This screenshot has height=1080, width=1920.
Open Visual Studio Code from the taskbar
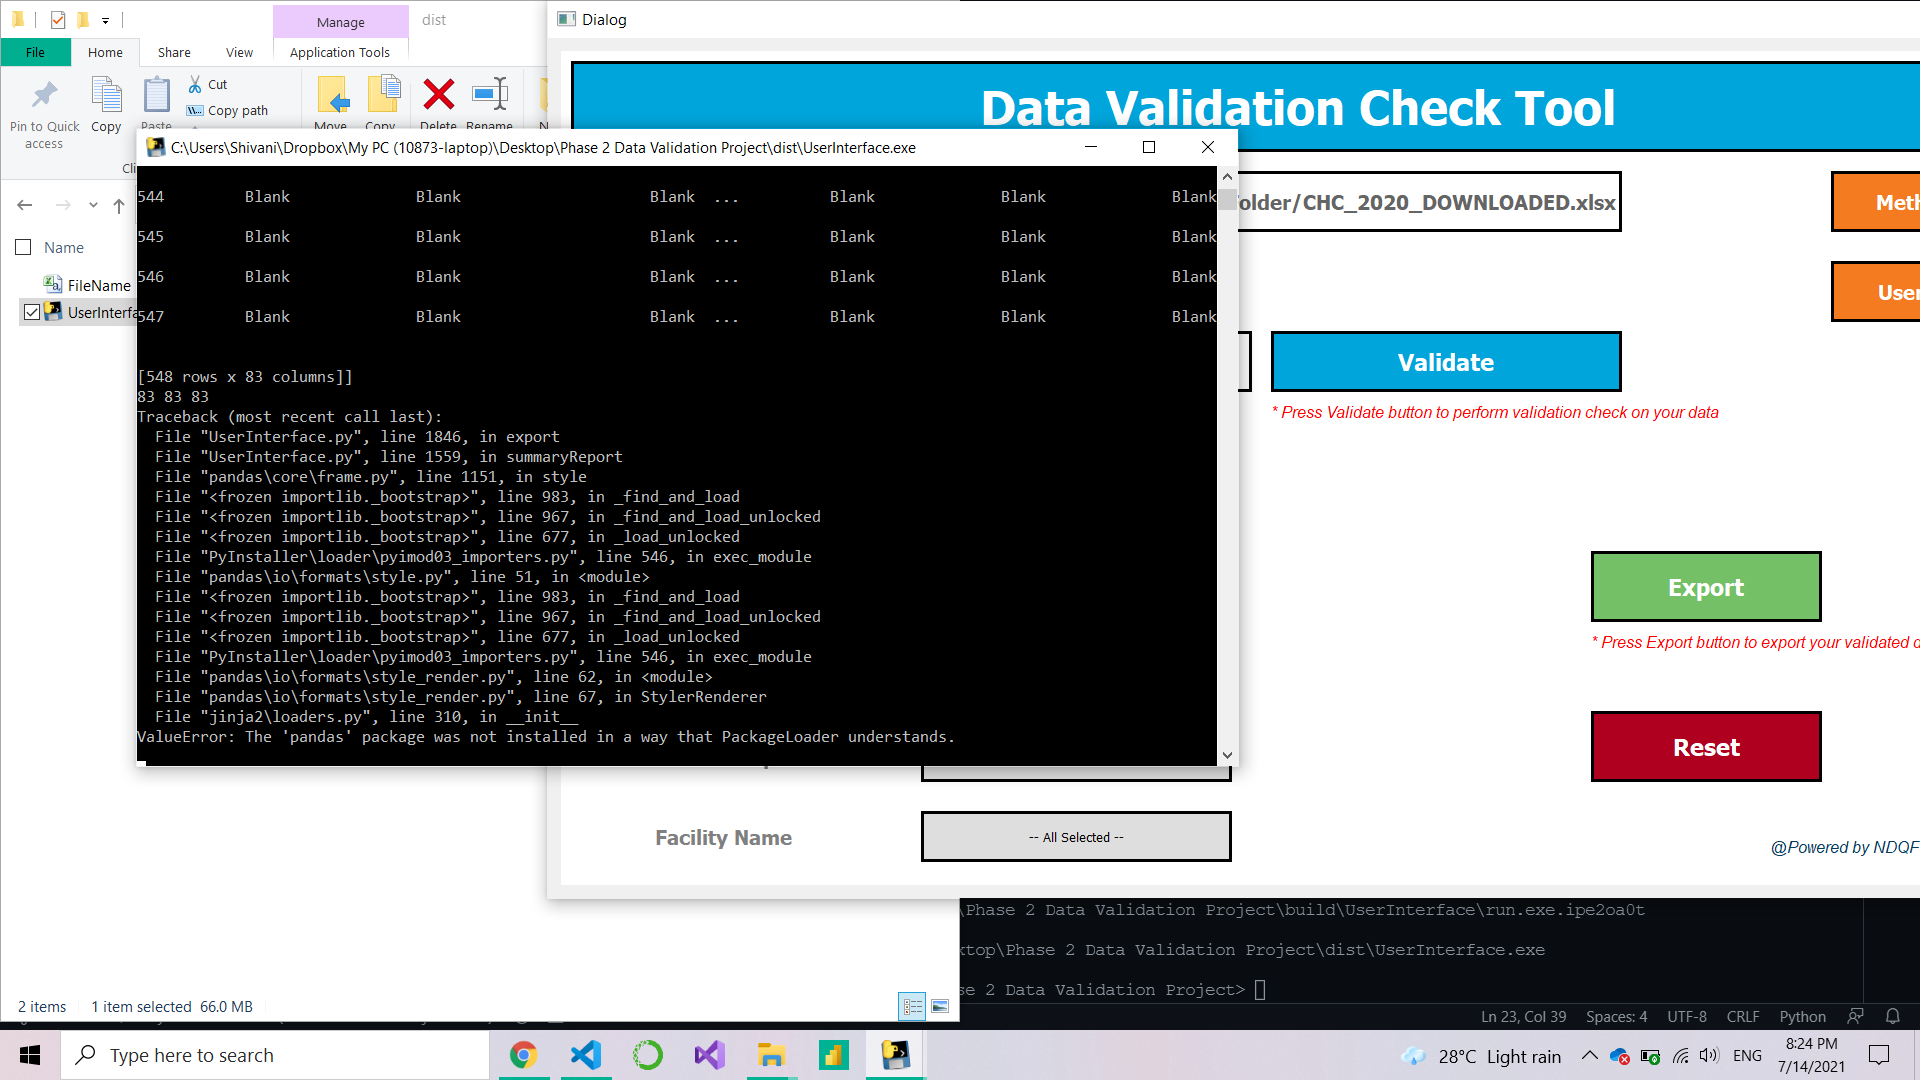[585, 1054]
